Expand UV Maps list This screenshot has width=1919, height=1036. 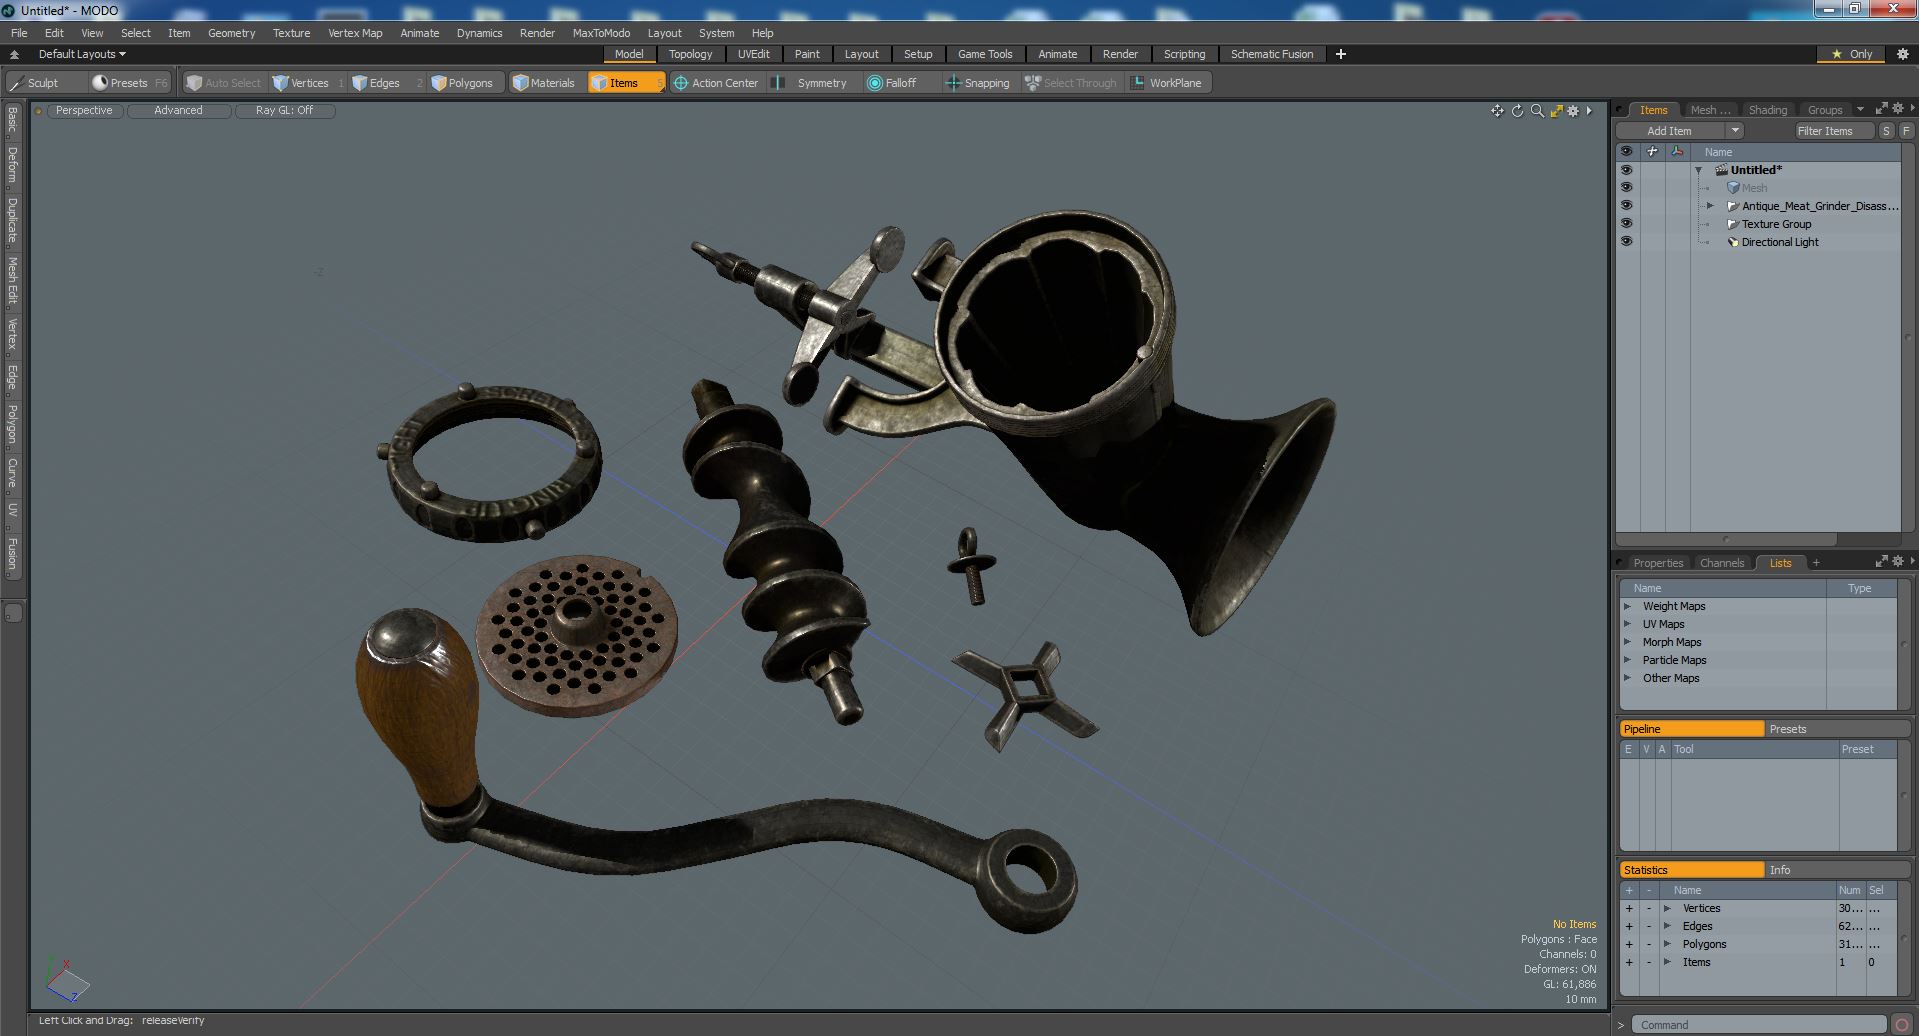point(1627,624)
